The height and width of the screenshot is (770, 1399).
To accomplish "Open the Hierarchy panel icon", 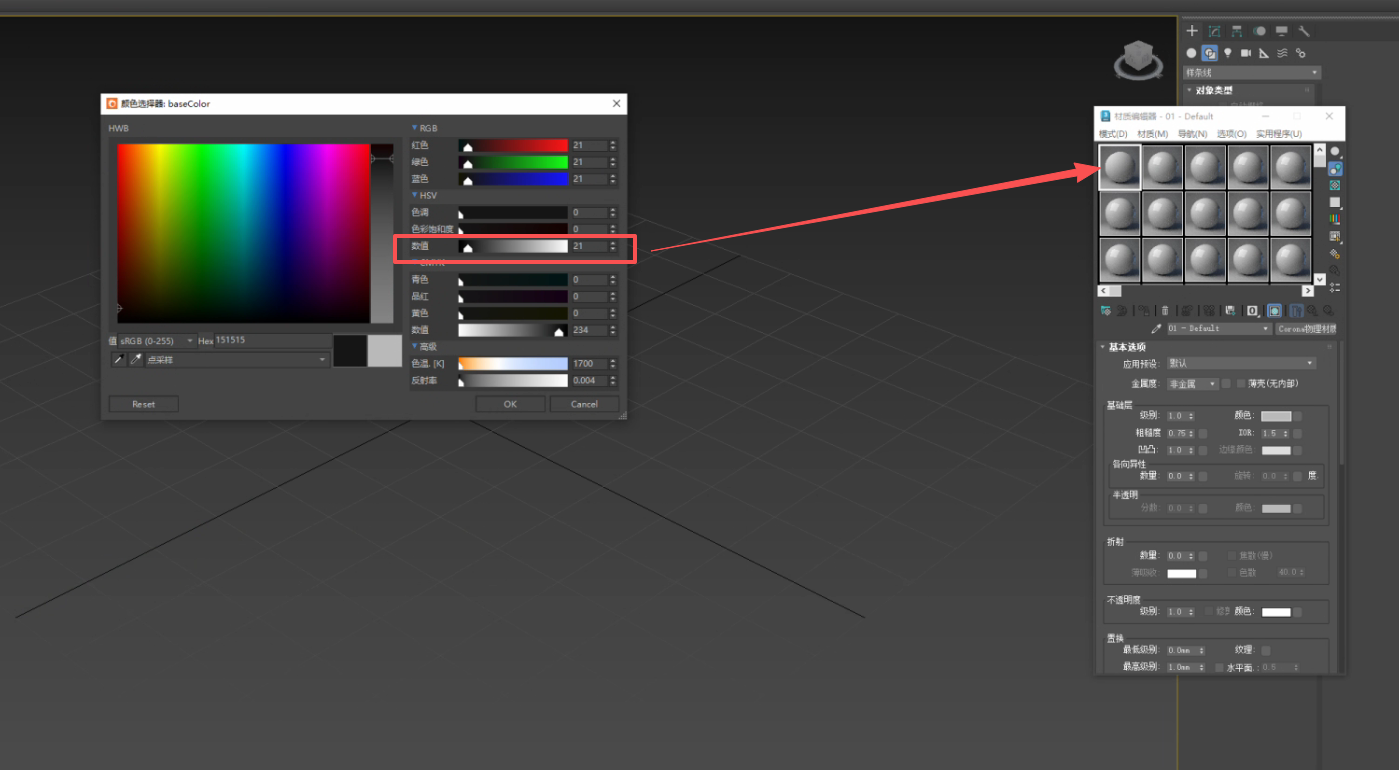I will pyautogui.click(x=1237, y=31).
